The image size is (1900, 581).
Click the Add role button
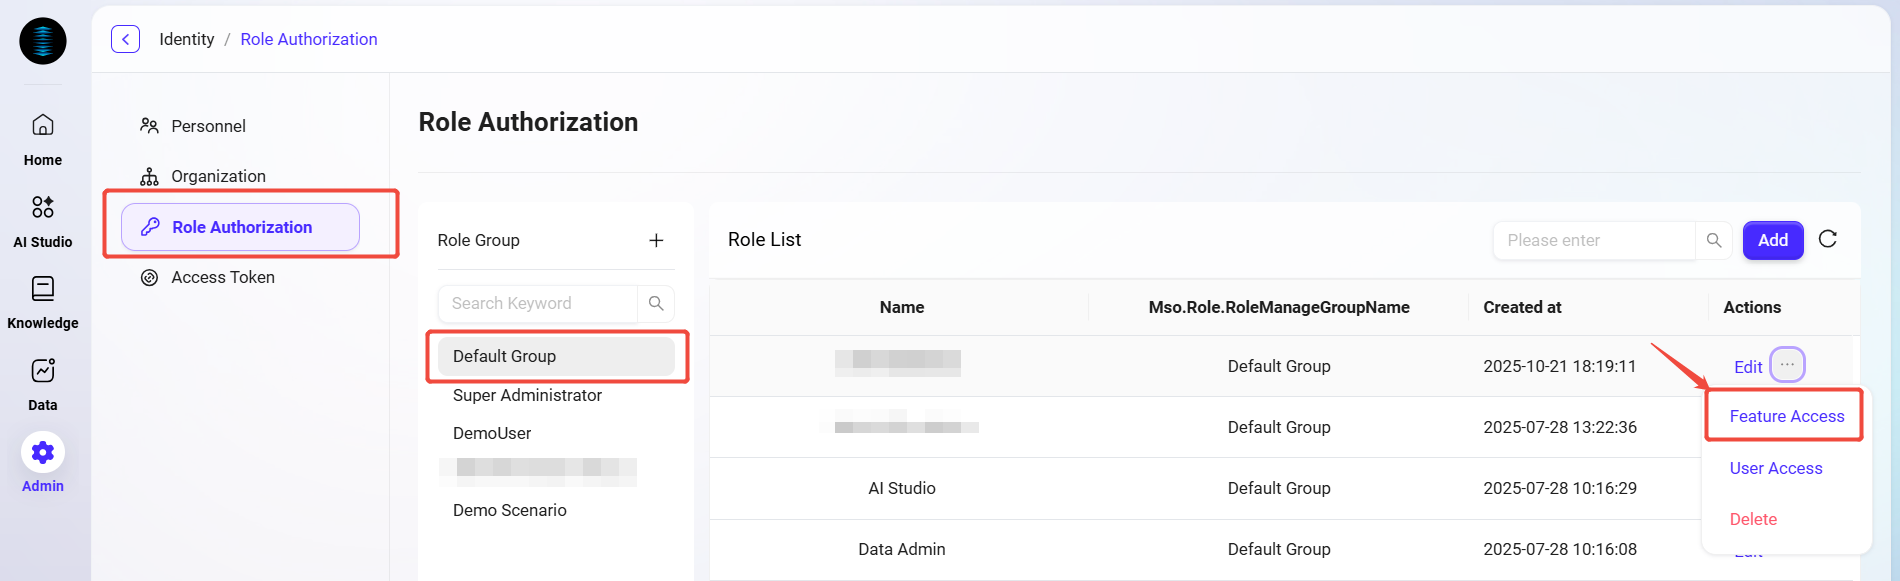tap(1772, 240)
